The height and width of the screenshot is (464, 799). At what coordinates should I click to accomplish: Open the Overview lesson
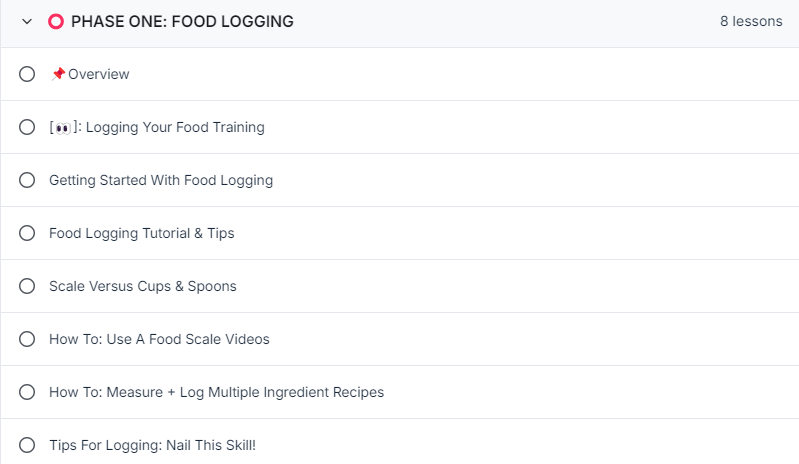(98, 74)
